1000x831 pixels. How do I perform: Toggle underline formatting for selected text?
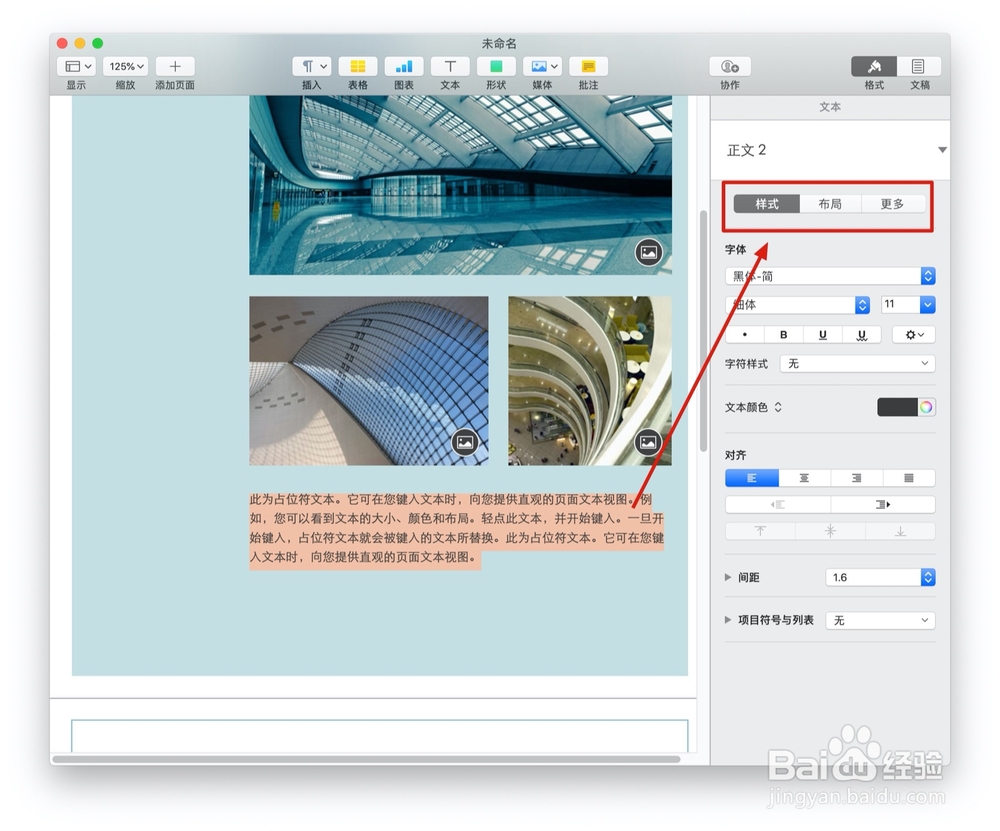pyautogui.click(x=823, y=334)
